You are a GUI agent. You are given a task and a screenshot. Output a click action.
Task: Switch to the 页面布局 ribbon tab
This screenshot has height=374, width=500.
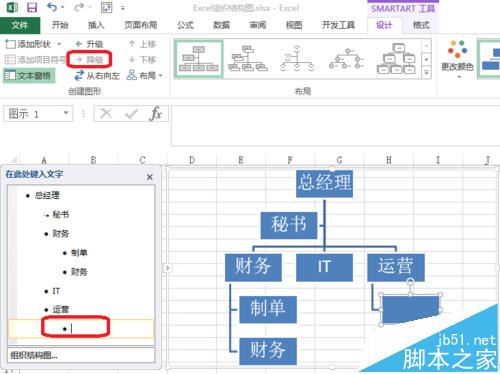pos(140,25)
